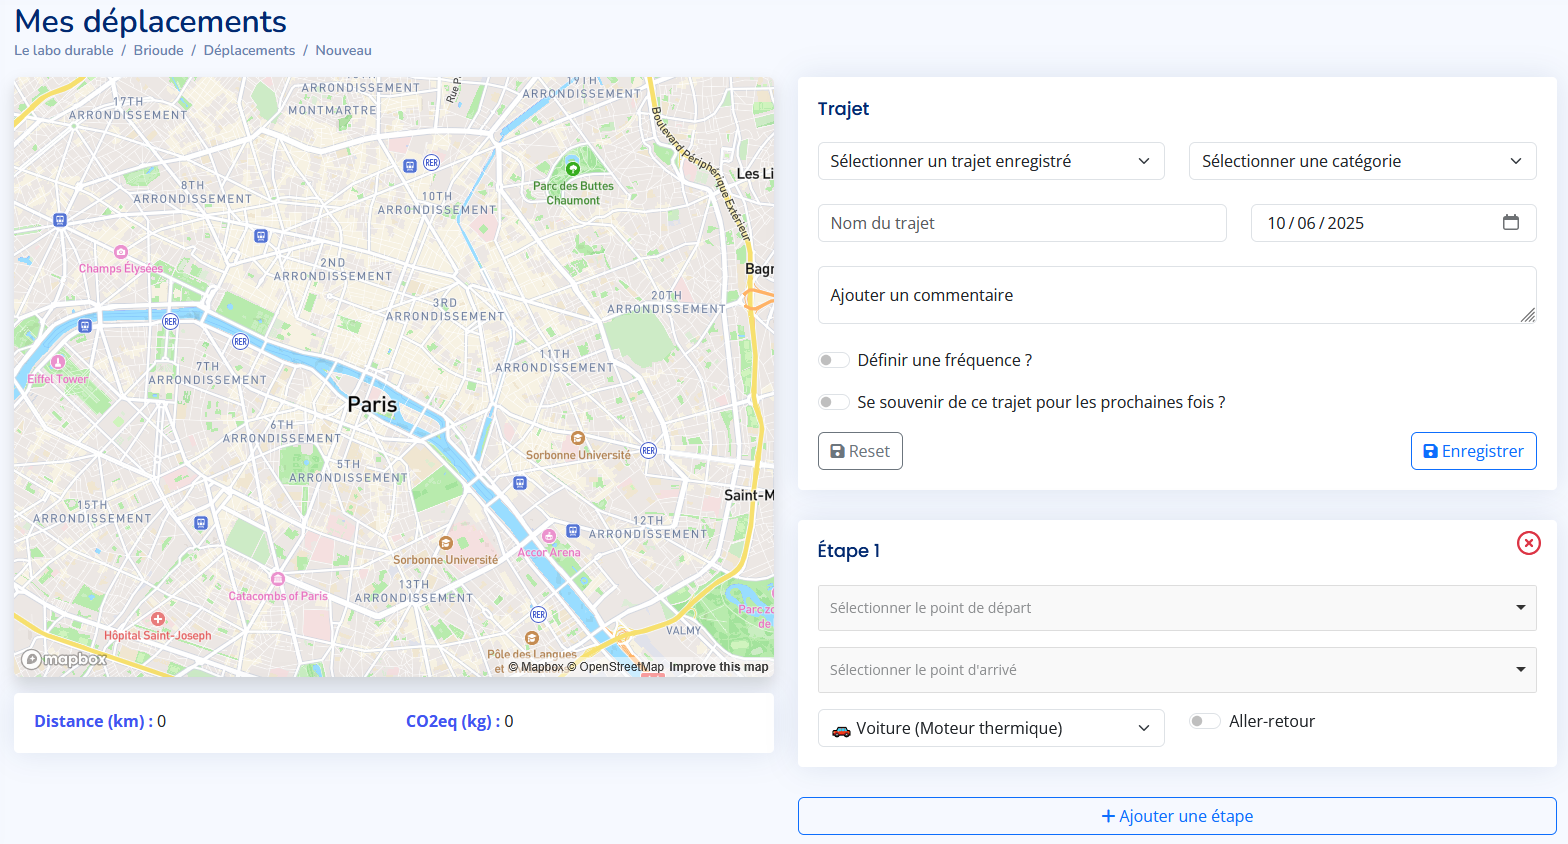Open the Voiture (Moteur thermique) transport dropdown
The width and height of the screenshot is (1568, 844).
(990, 728)
